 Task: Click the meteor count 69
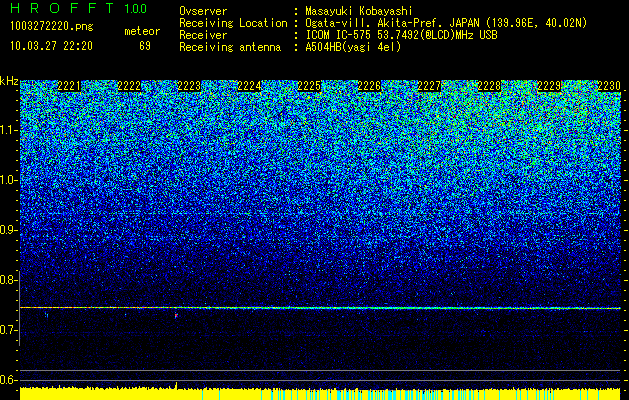[x=145, y=46]
